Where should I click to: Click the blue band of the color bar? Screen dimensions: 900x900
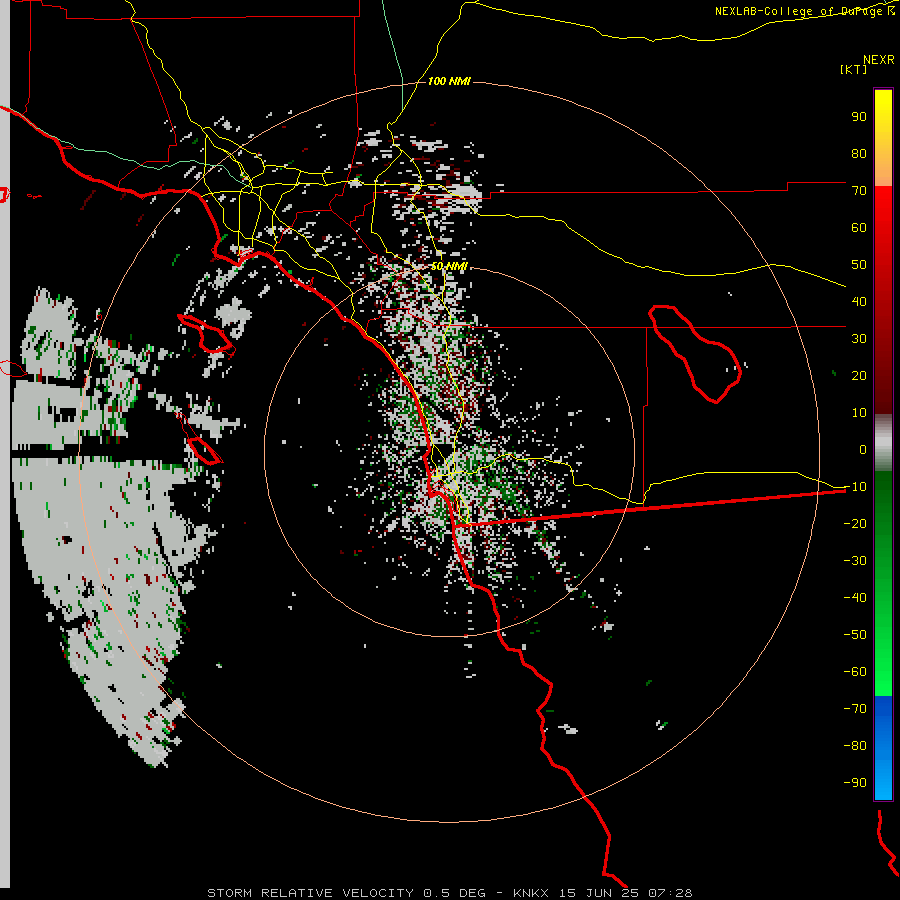point(883,747)
